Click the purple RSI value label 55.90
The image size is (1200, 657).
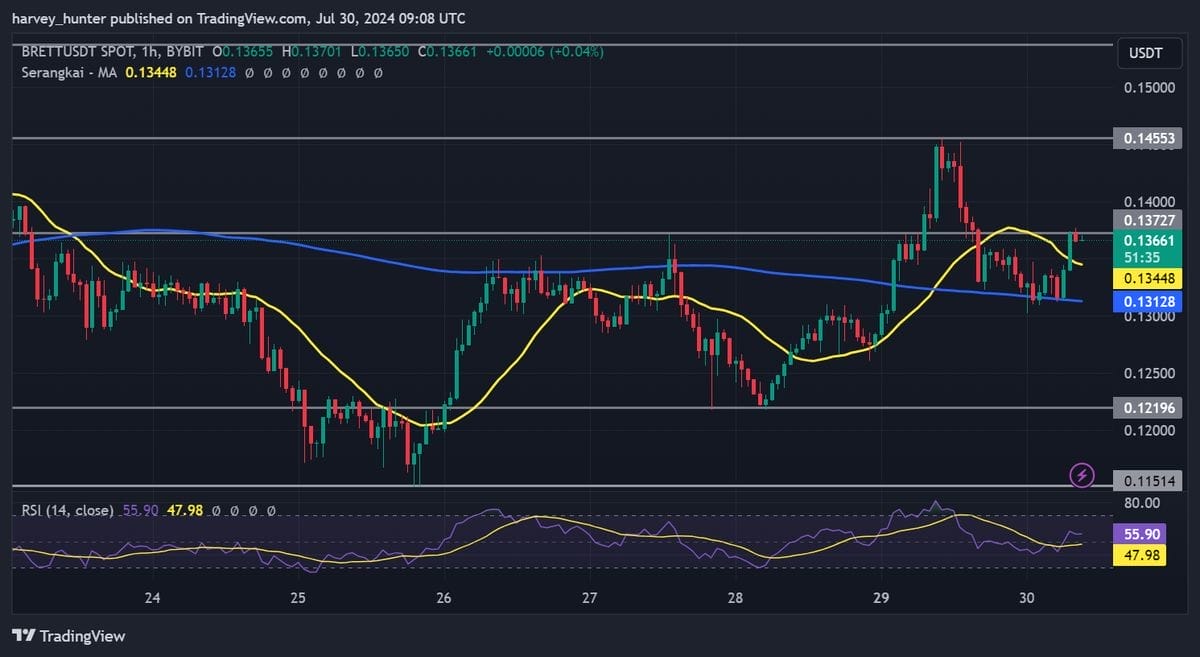pos(1139,535)
